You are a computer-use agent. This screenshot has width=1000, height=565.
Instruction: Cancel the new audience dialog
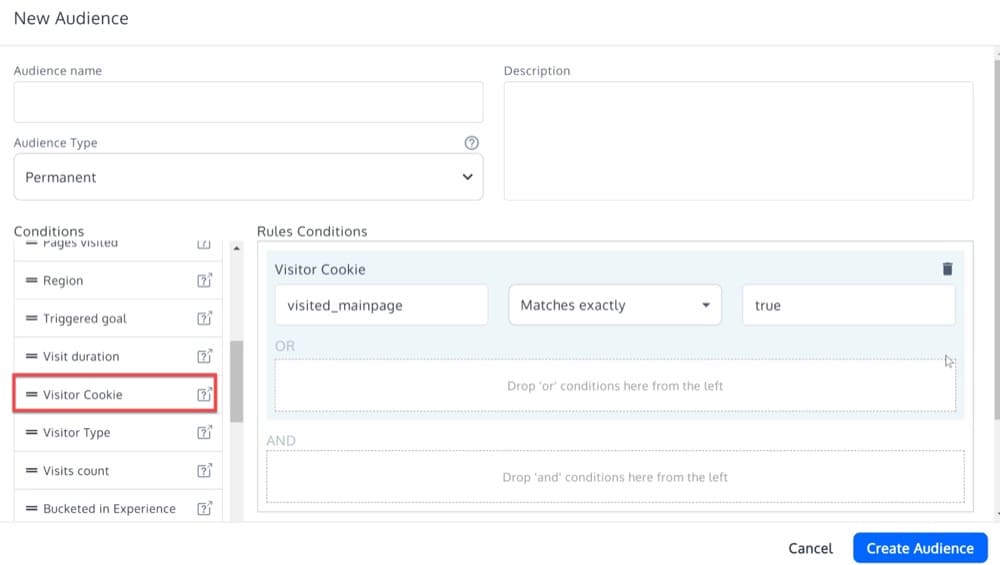click(x=810, y=548)
